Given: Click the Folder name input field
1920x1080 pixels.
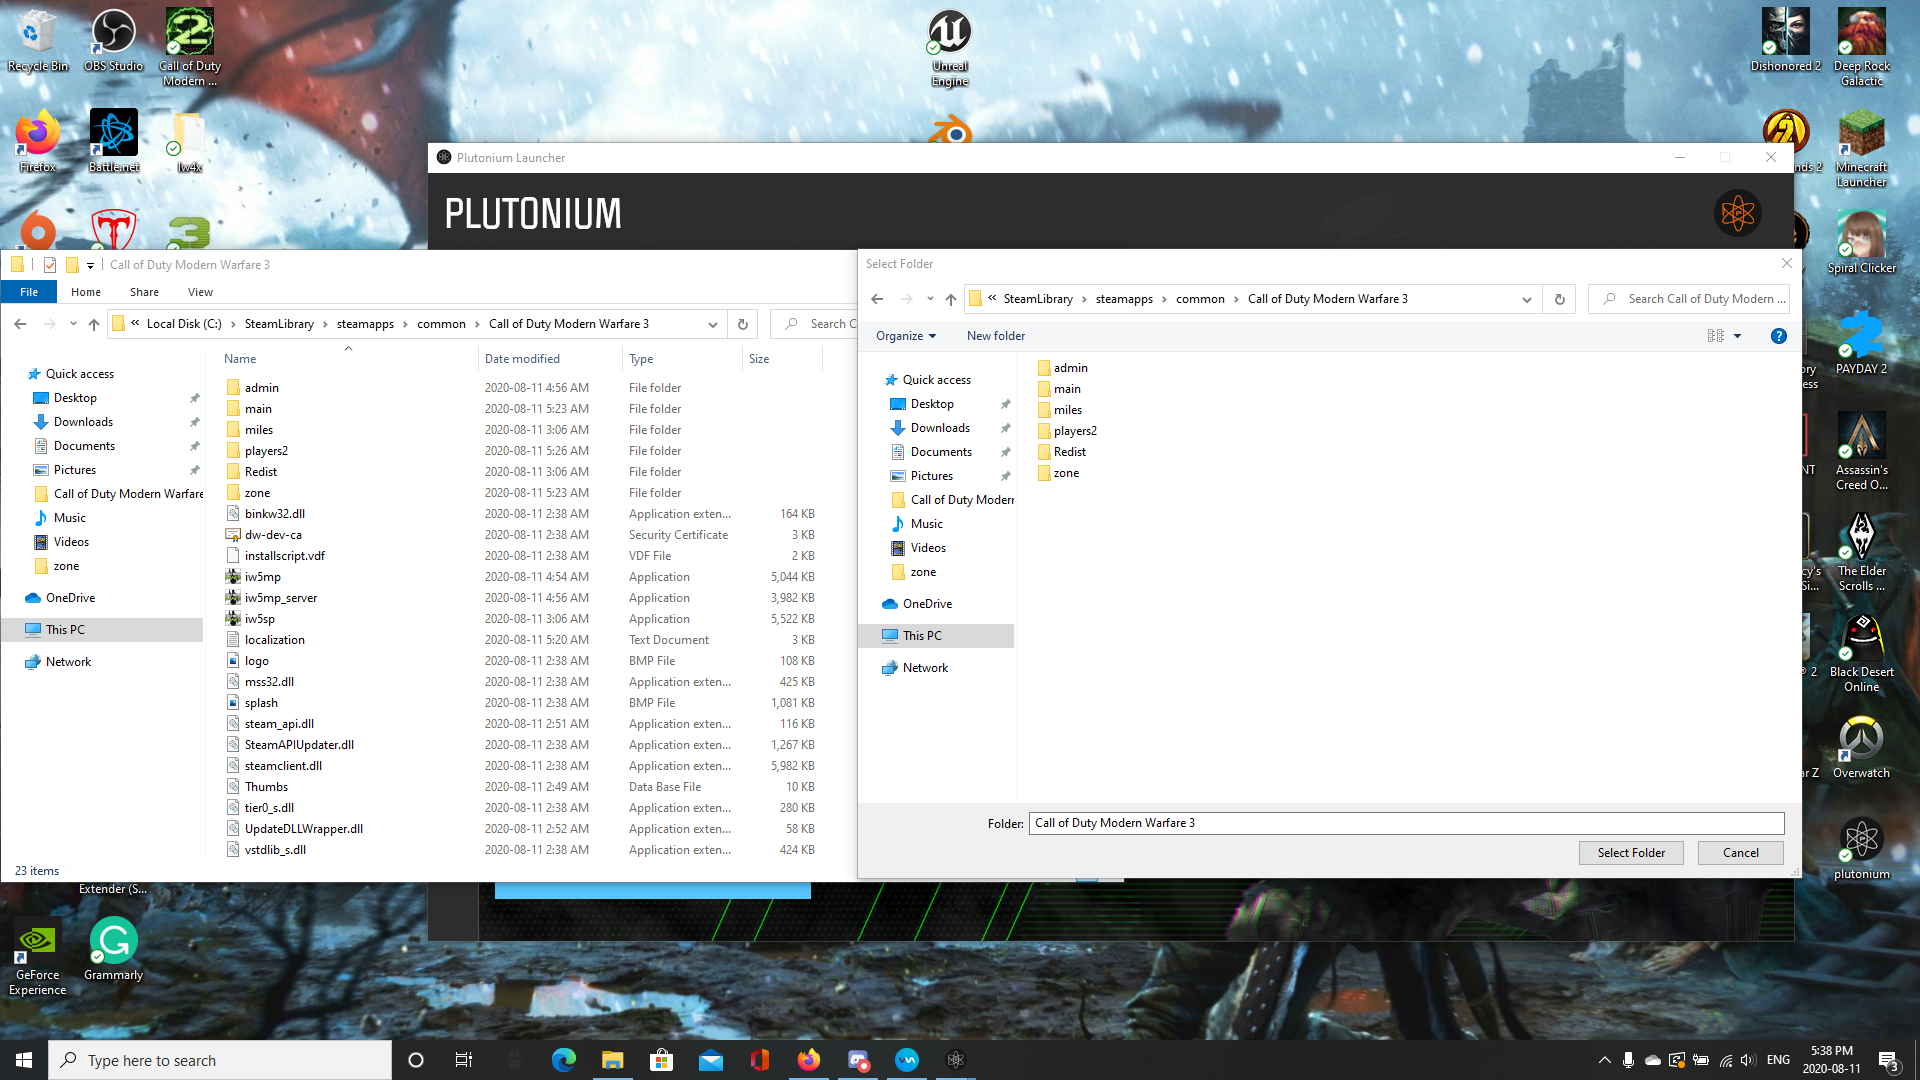Looking at the screenshot, I should pyautogui.click(x=1406, y=823).
